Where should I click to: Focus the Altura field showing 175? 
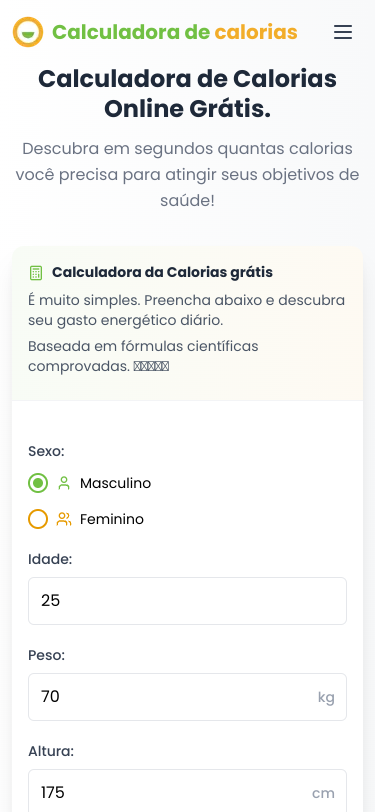188,791
